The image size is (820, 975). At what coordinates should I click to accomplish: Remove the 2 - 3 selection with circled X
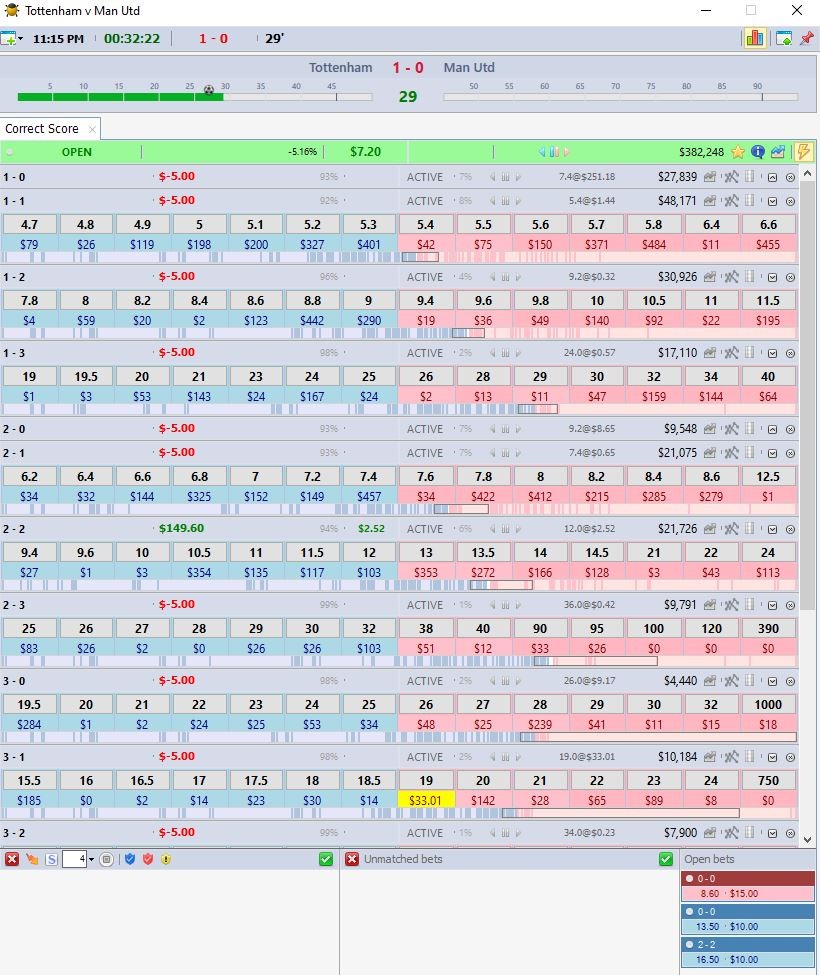click(790, 605)
